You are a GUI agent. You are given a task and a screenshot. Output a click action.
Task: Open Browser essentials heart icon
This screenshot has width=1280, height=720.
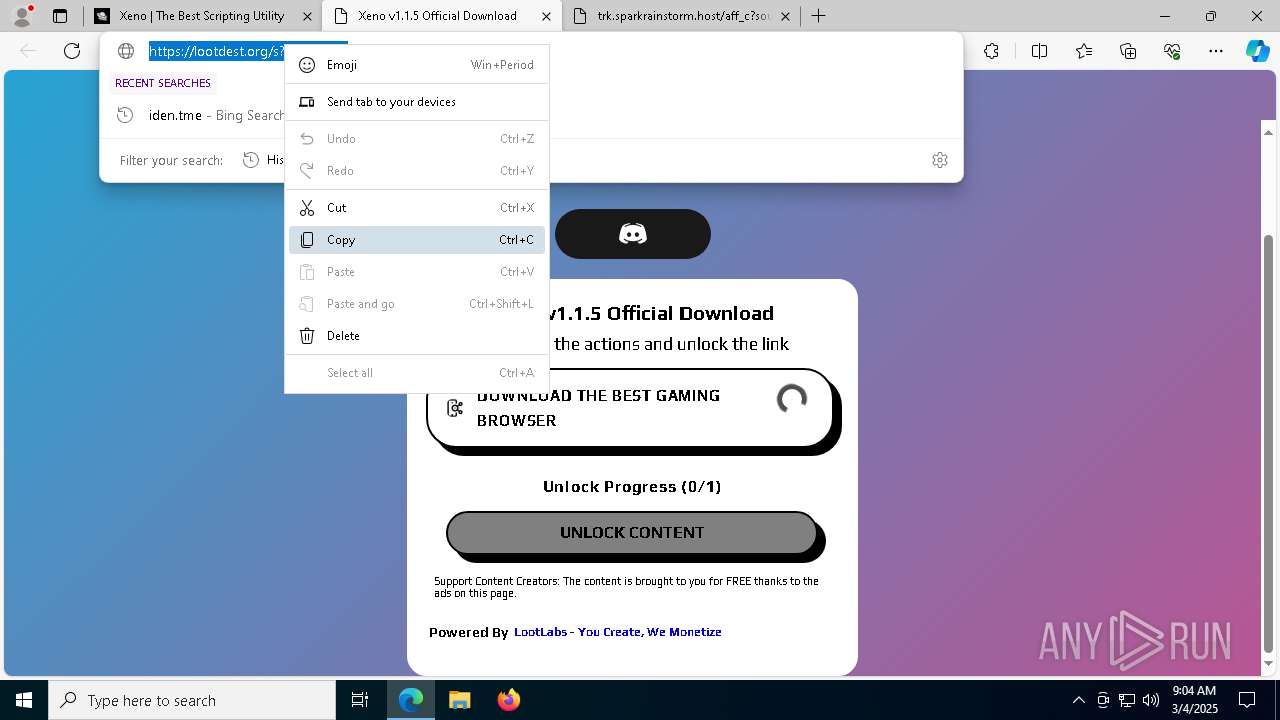(x=1172, y=51)
